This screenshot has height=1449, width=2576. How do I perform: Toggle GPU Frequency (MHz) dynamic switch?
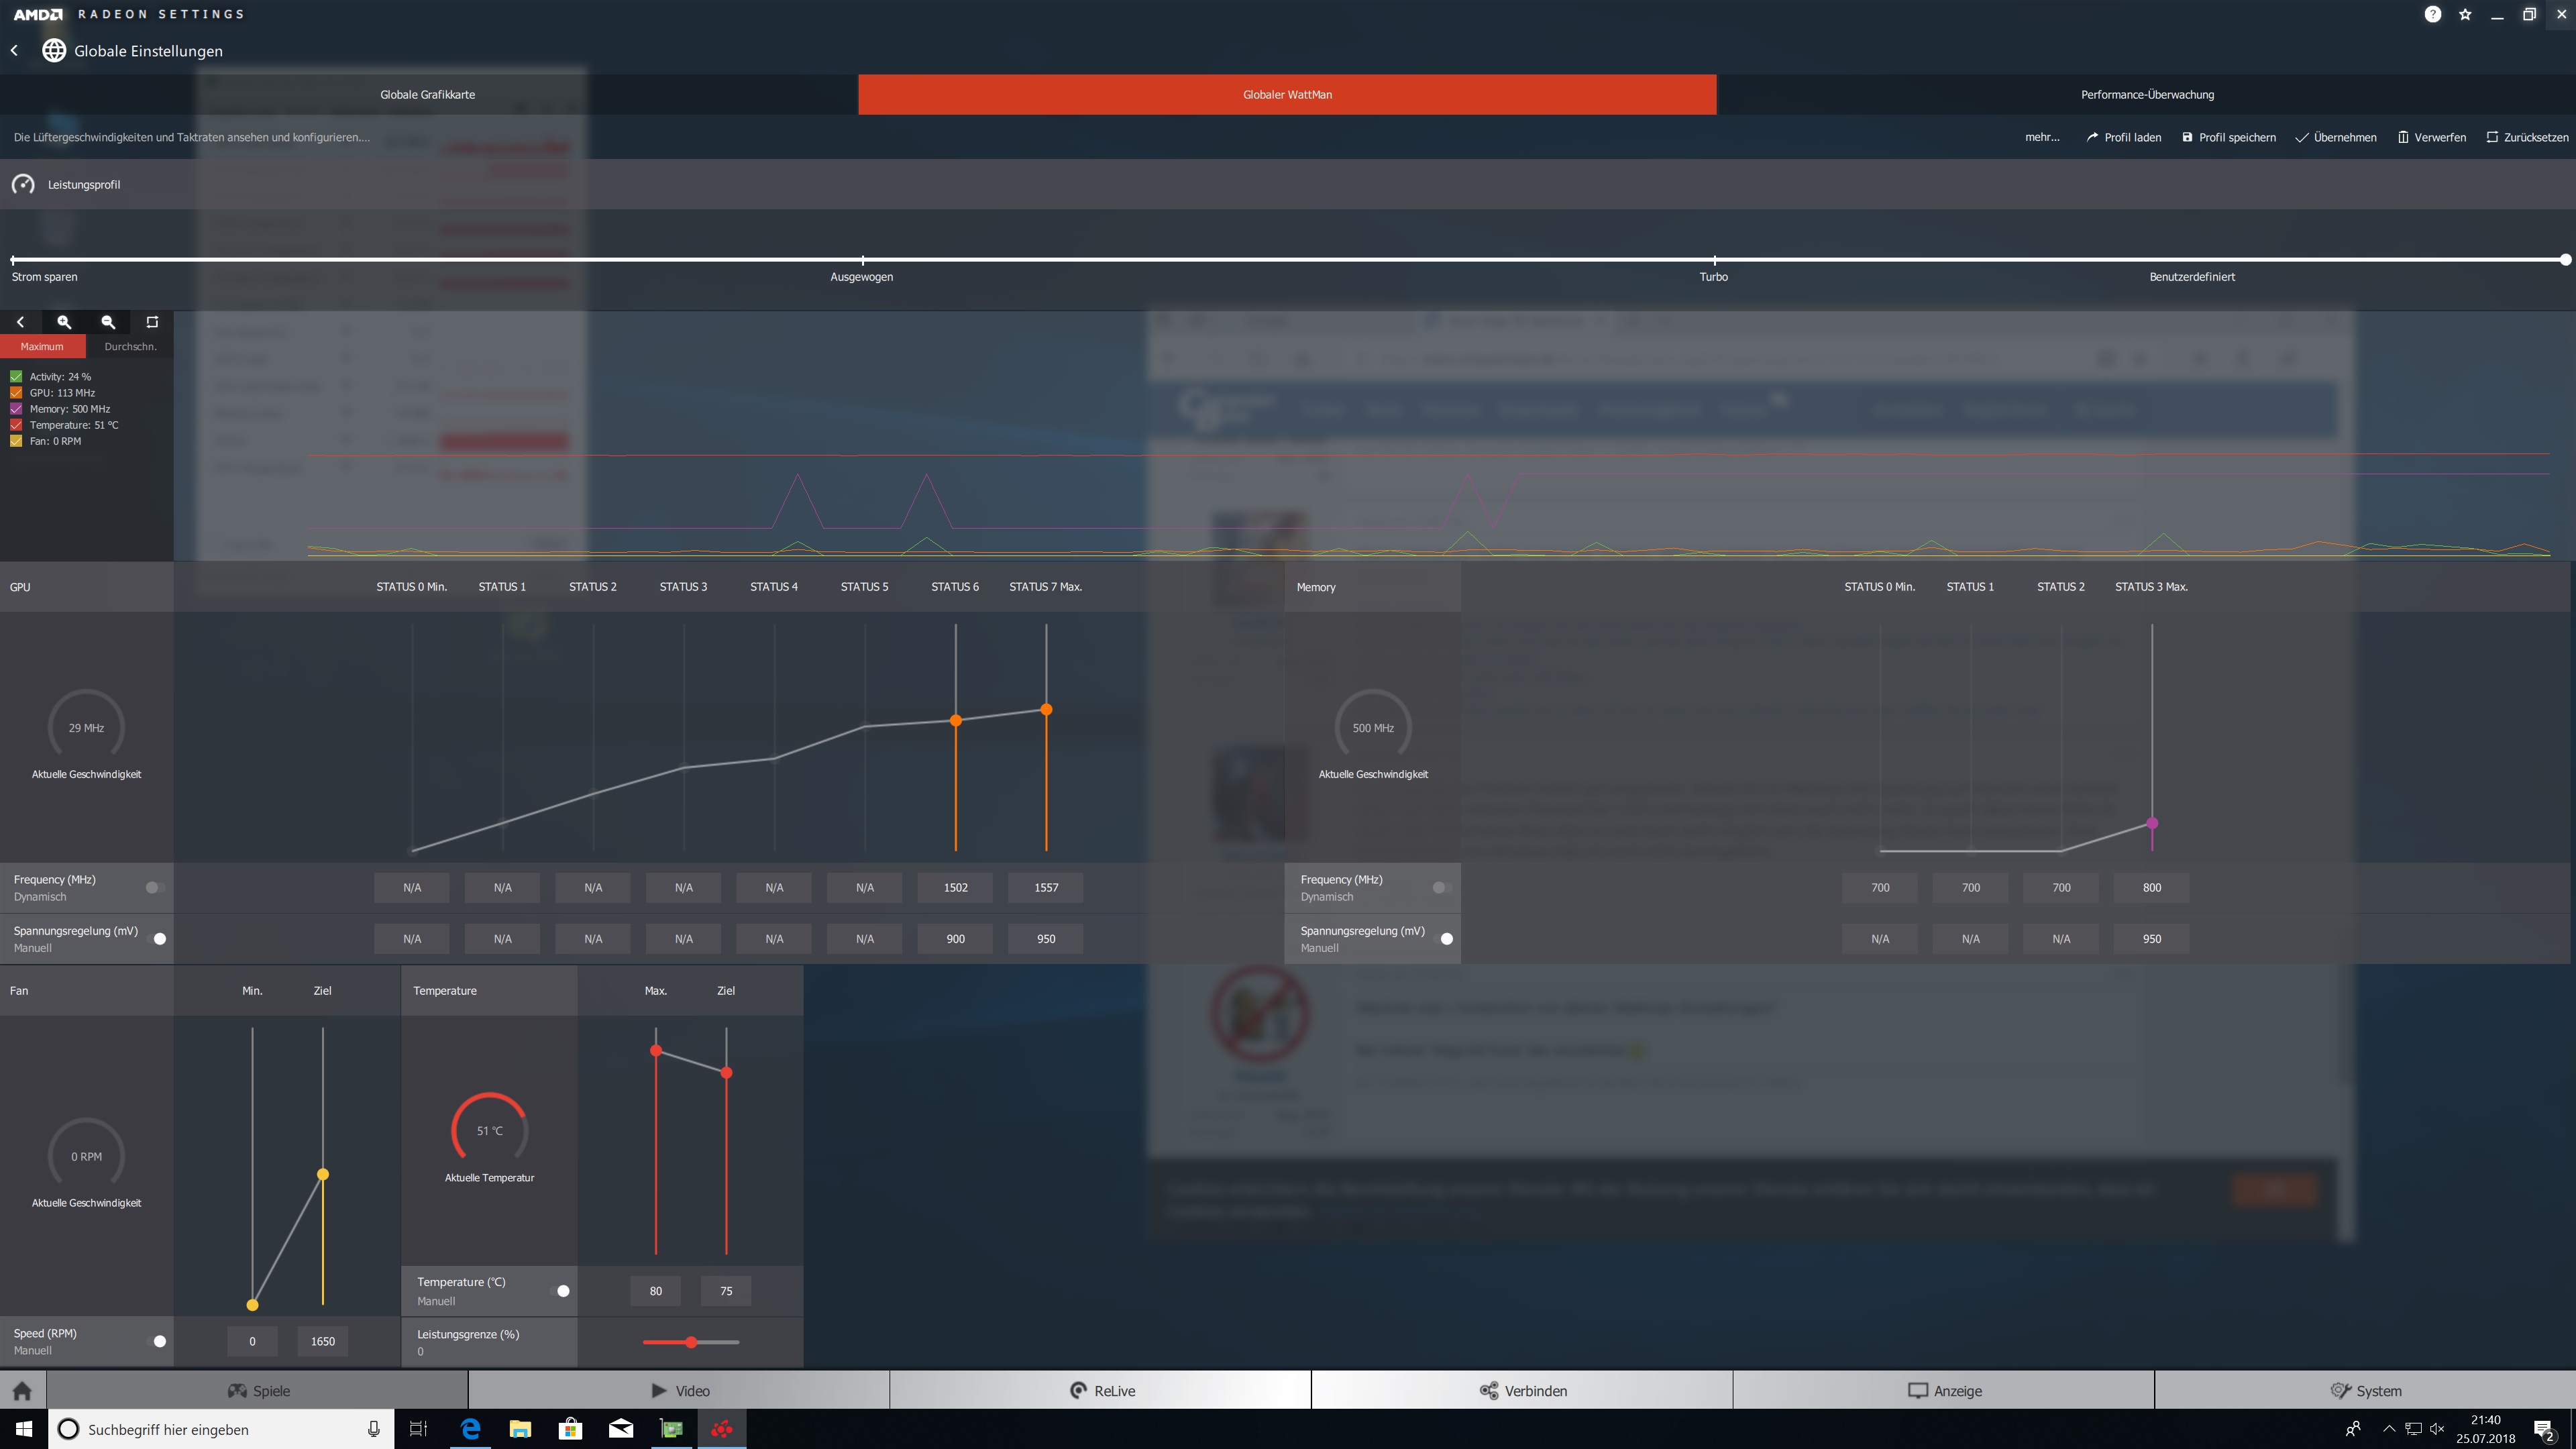(154, 887)
